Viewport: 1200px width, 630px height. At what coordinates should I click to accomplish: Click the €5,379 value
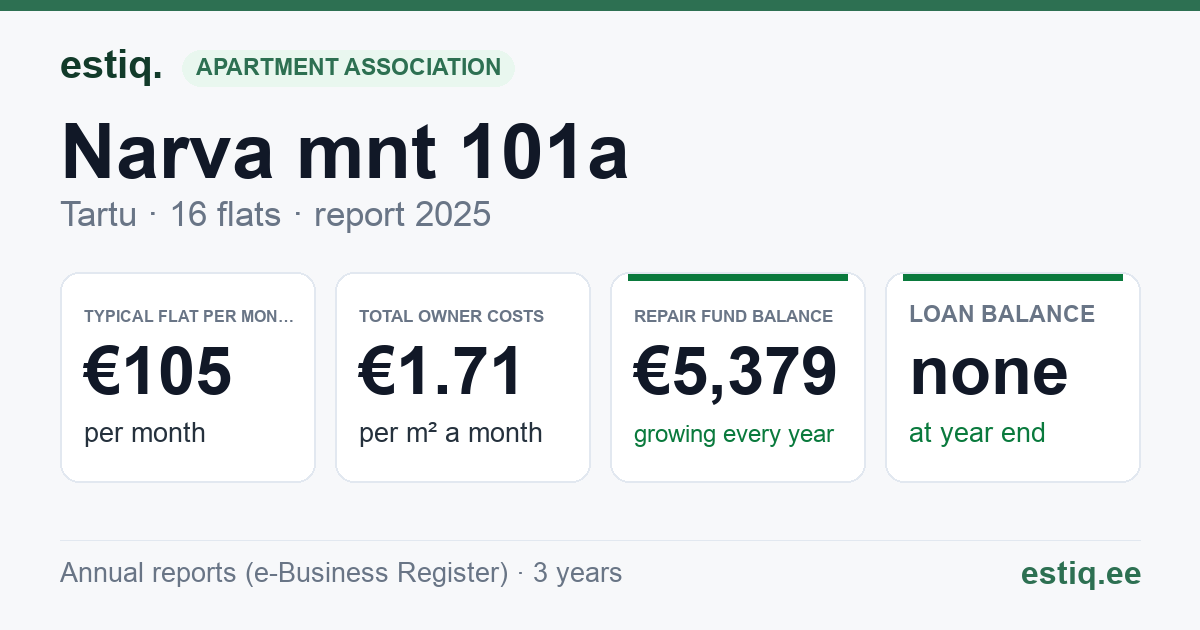736,371
